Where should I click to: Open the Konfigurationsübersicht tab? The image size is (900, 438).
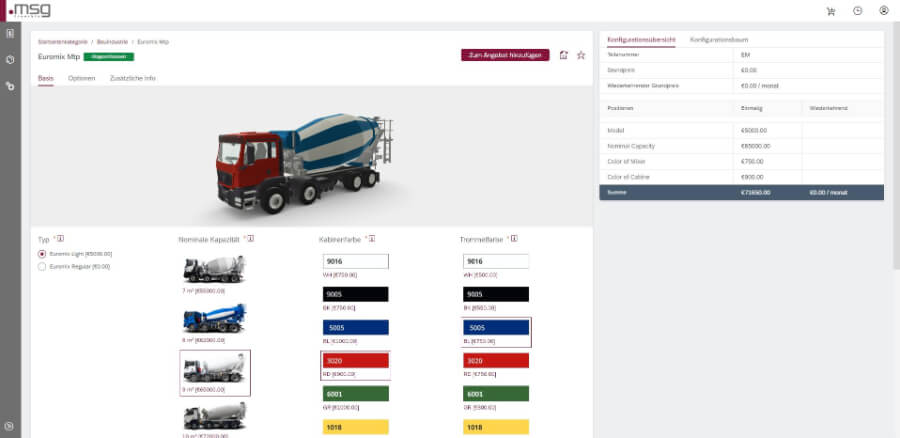641,40
